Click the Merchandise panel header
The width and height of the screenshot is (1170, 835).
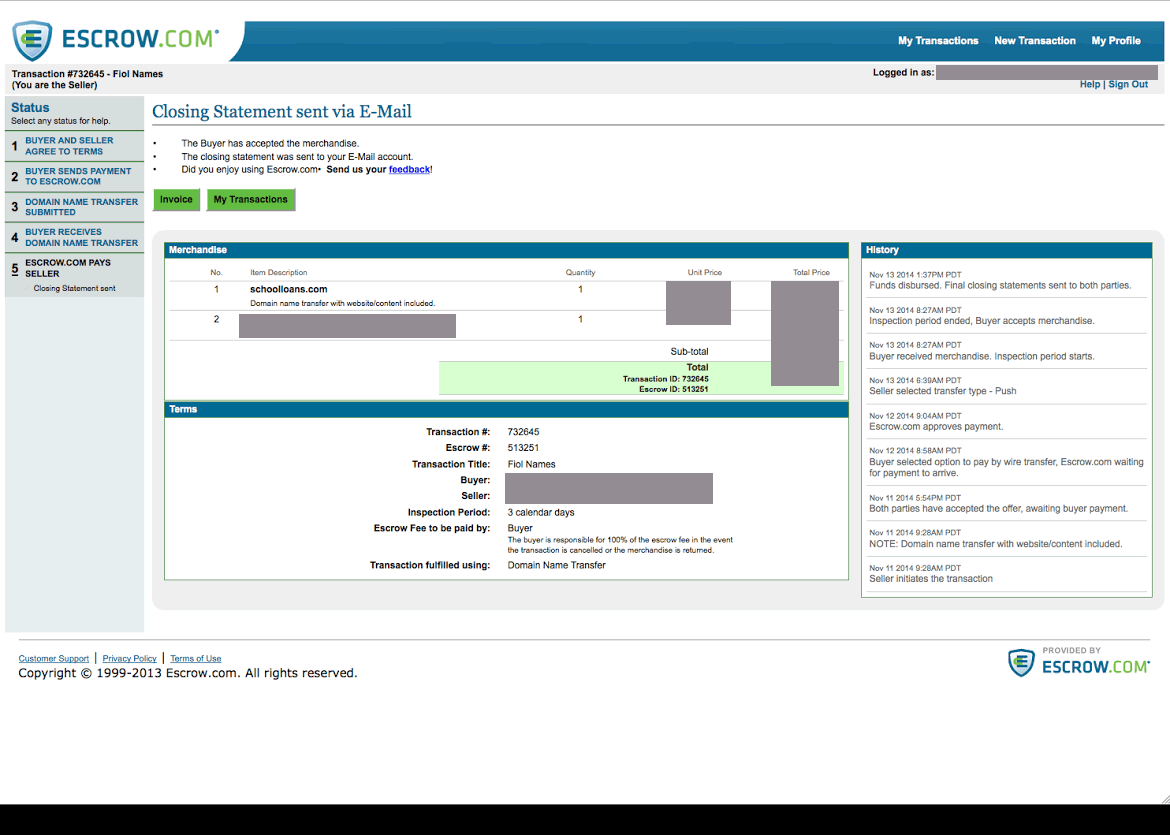(x=506, y=250)
